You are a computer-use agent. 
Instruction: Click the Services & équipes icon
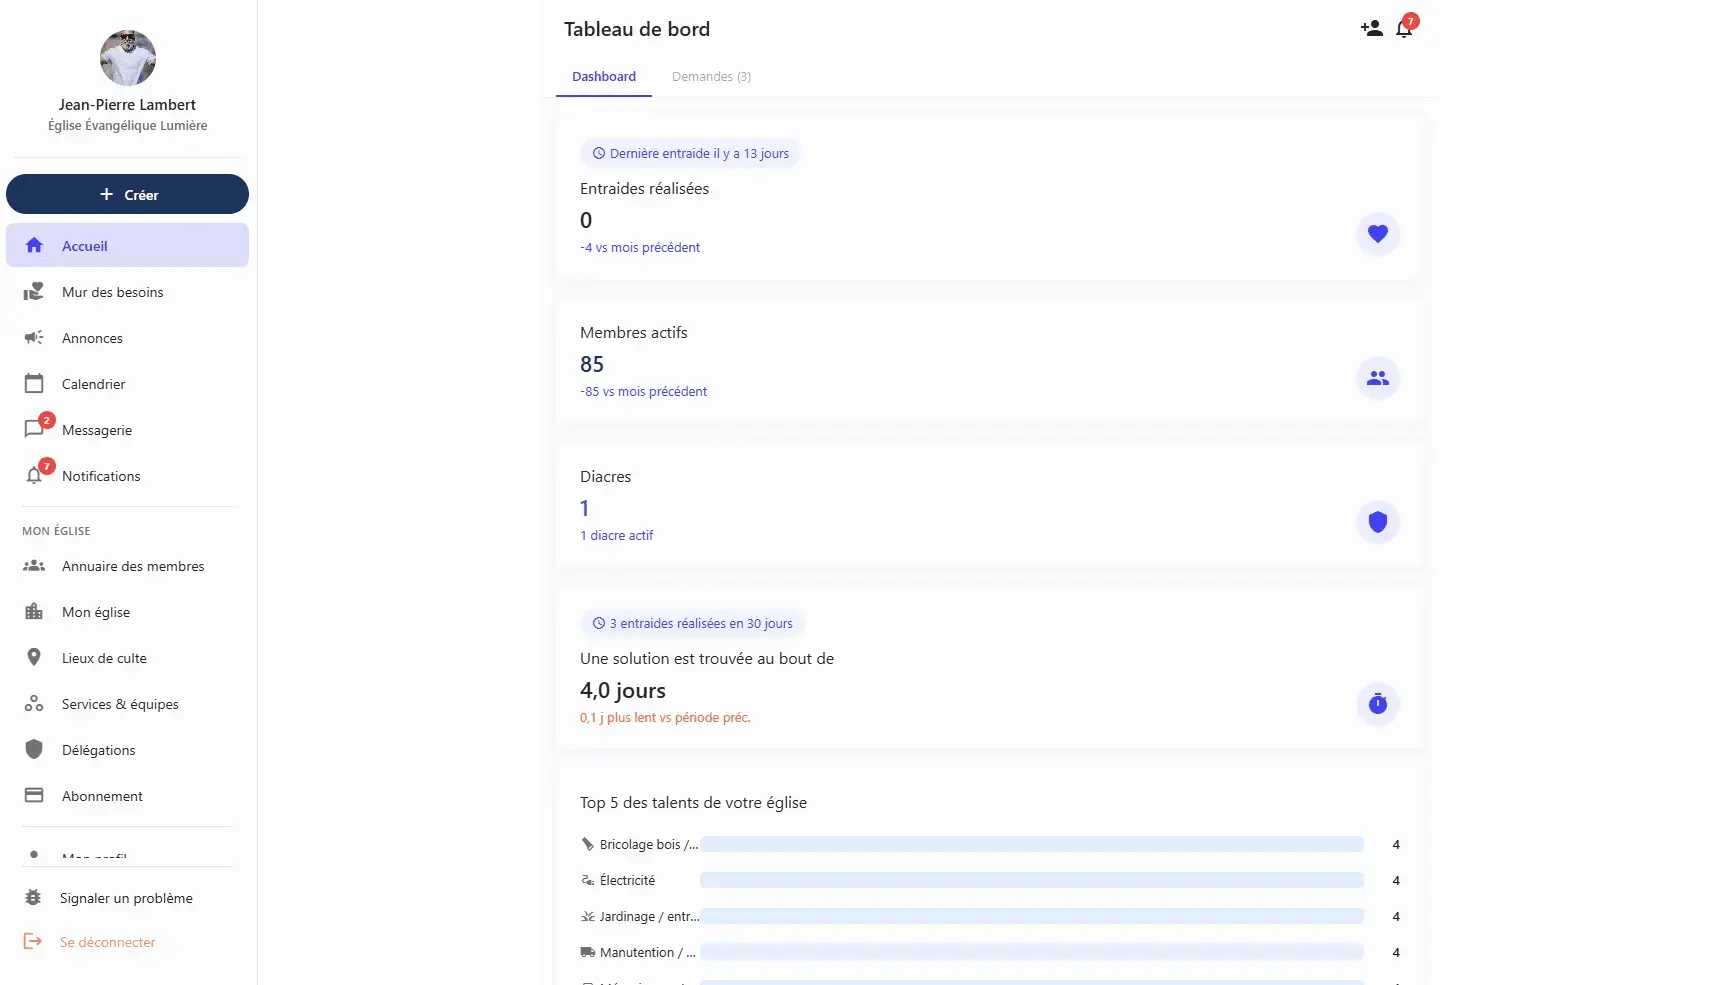[x=34, y=704]
